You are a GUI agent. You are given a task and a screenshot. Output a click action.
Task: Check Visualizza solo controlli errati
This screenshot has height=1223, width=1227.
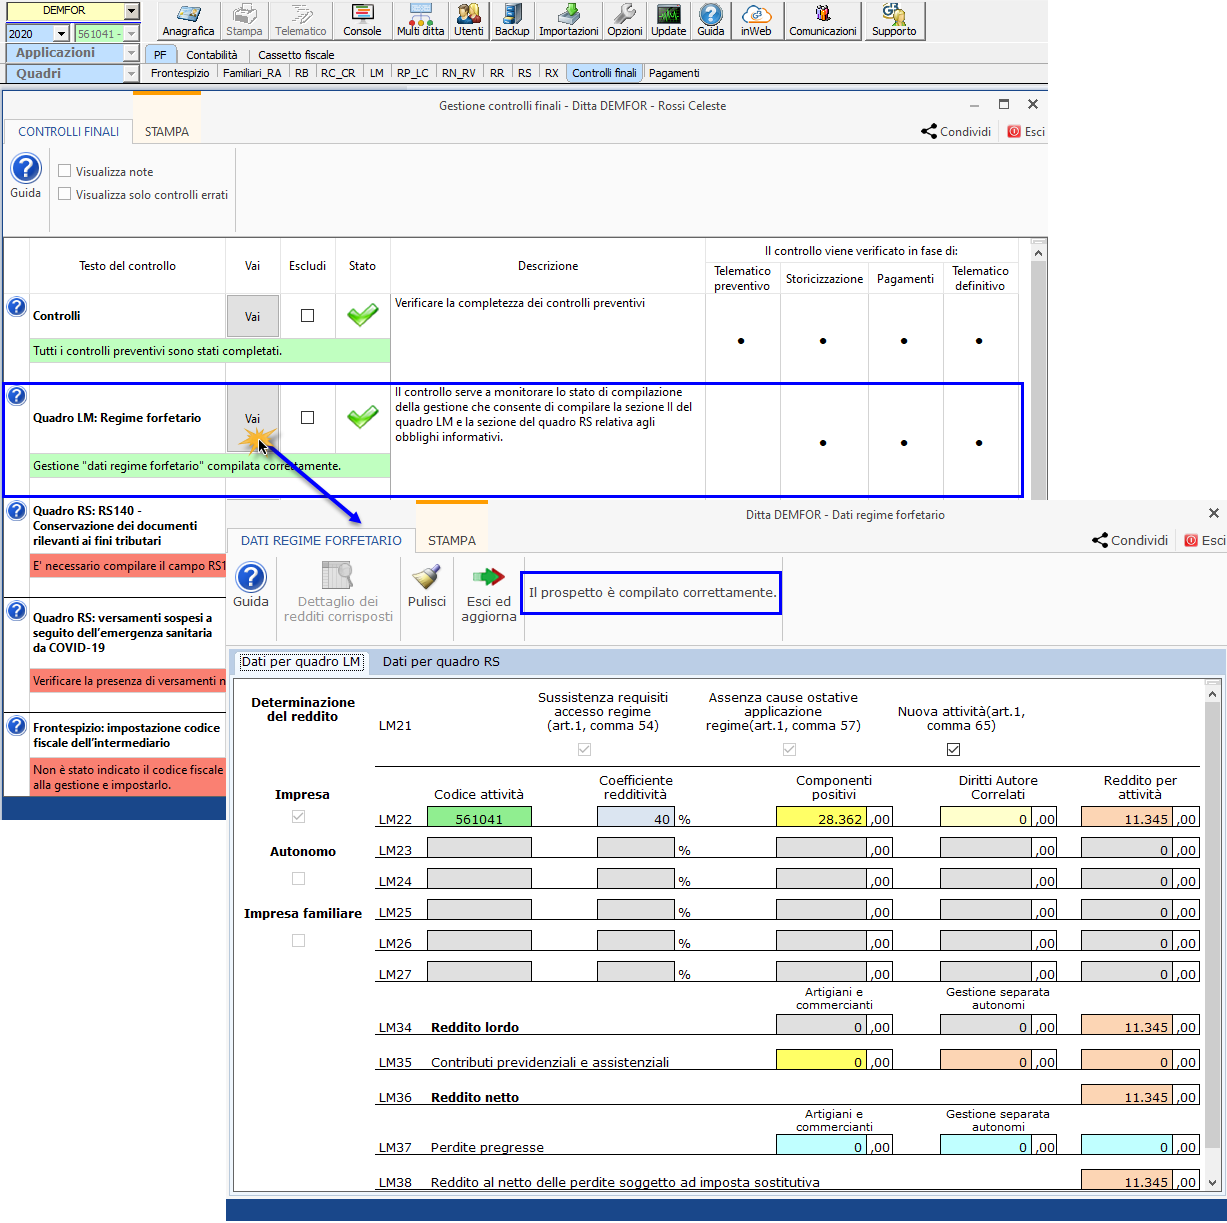click(x=65, y=194)
